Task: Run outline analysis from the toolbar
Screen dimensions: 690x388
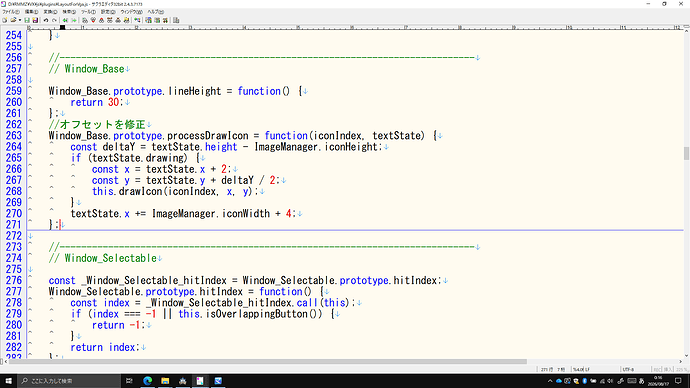Action: (137, 20)
